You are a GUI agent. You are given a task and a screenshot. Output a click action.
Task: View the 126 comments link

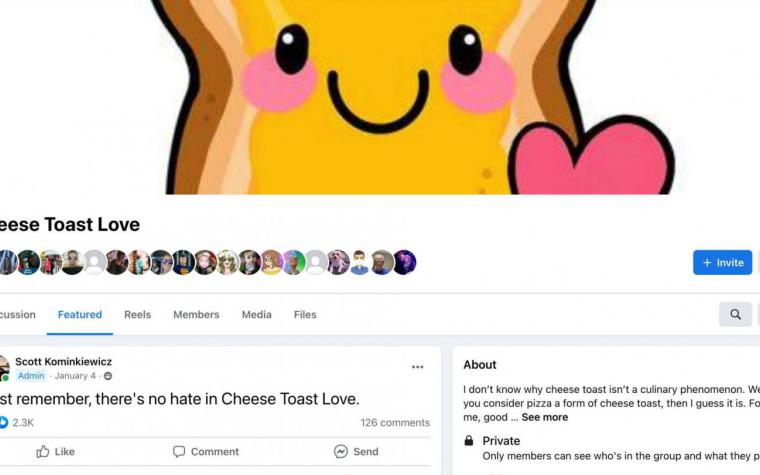(x=395, y=423)
